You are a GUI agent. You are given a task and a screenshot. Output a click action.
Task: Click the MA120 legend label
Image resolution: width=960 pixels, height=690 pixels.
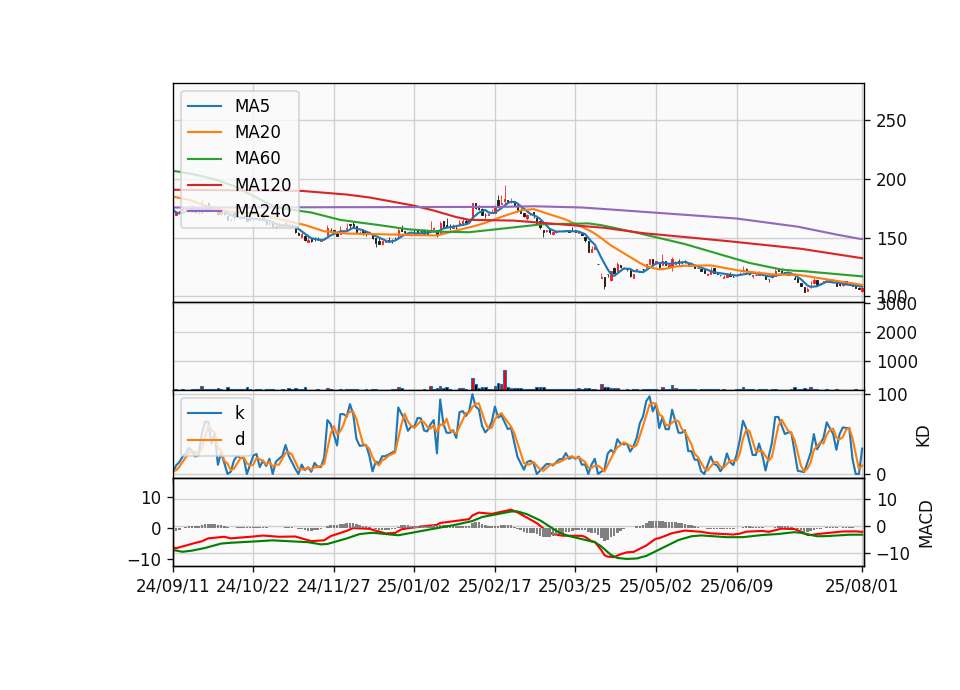point(263,185)
